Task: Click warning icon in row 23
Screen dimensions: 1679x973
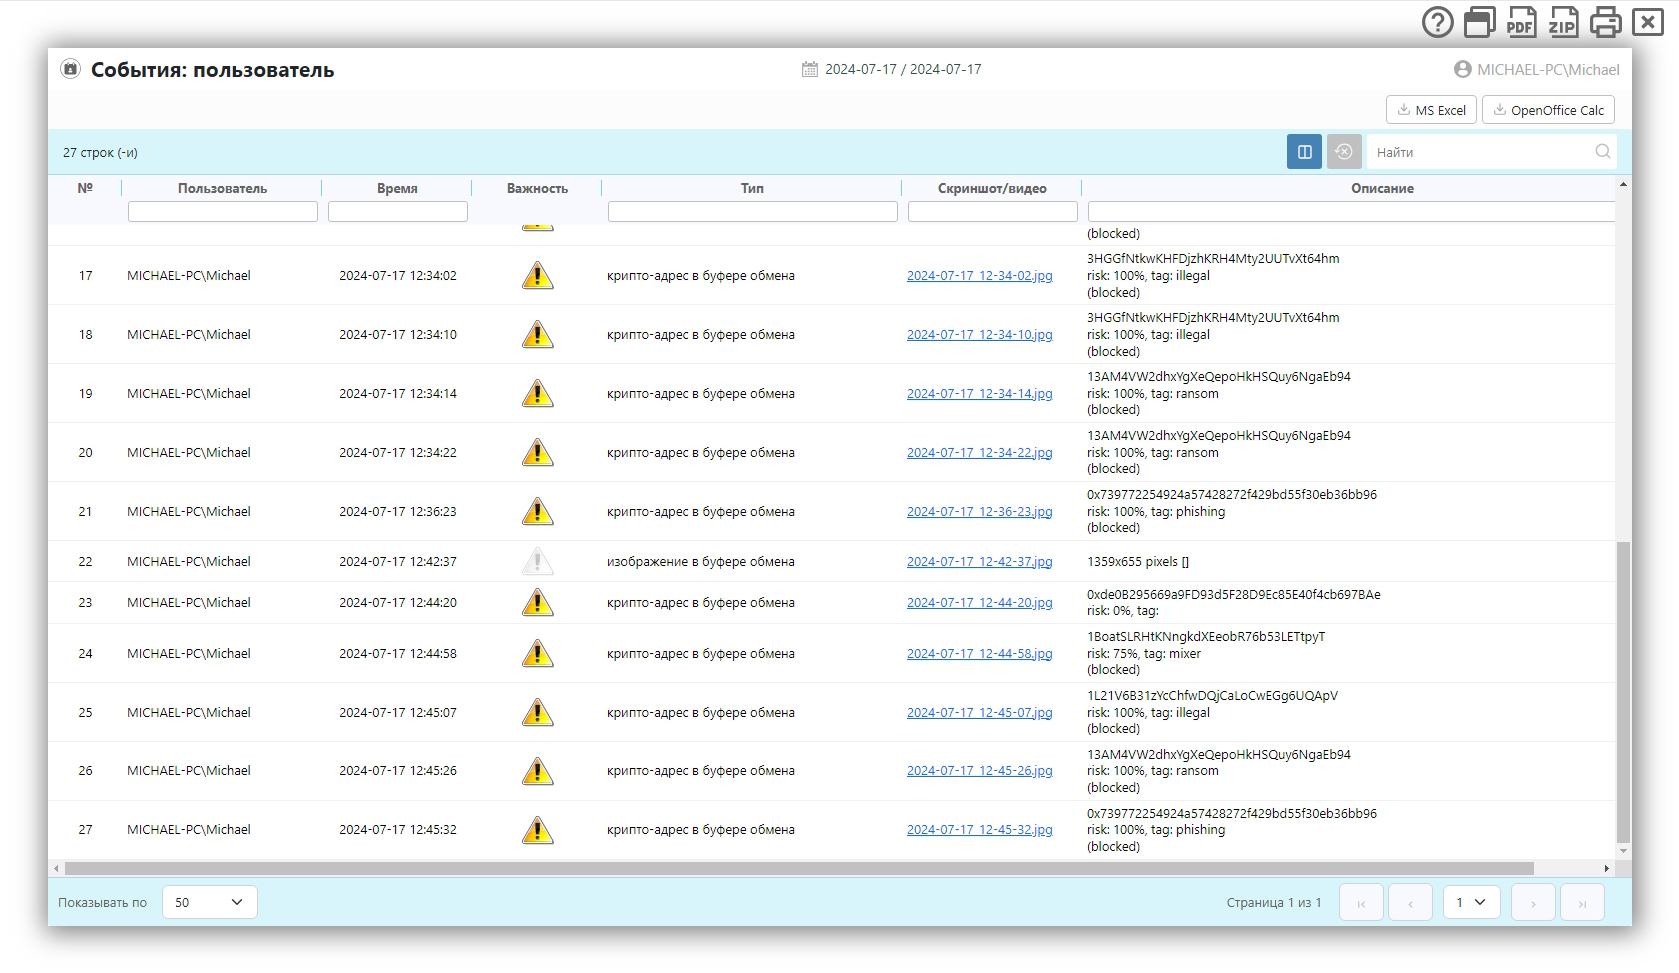Action: 537,602
